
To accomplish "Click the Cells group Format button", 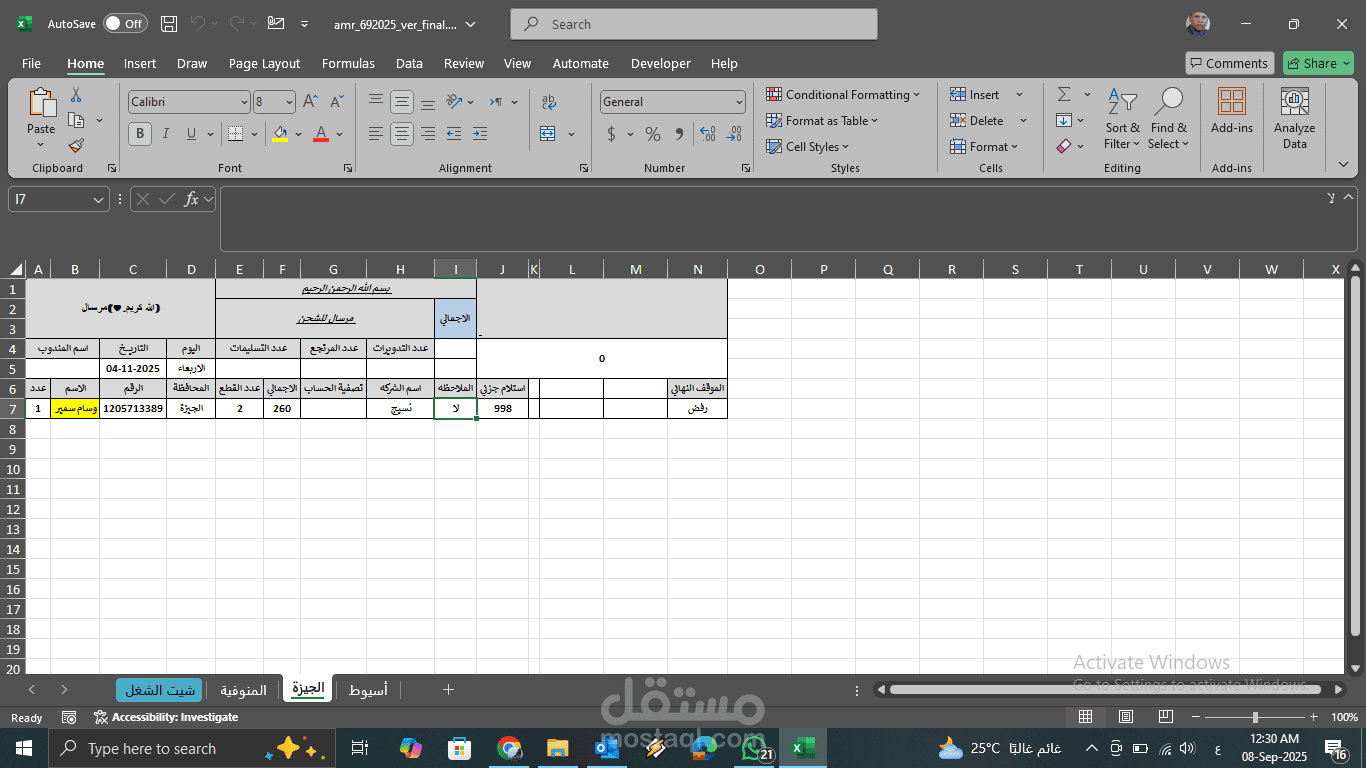I will pos(985,146).
